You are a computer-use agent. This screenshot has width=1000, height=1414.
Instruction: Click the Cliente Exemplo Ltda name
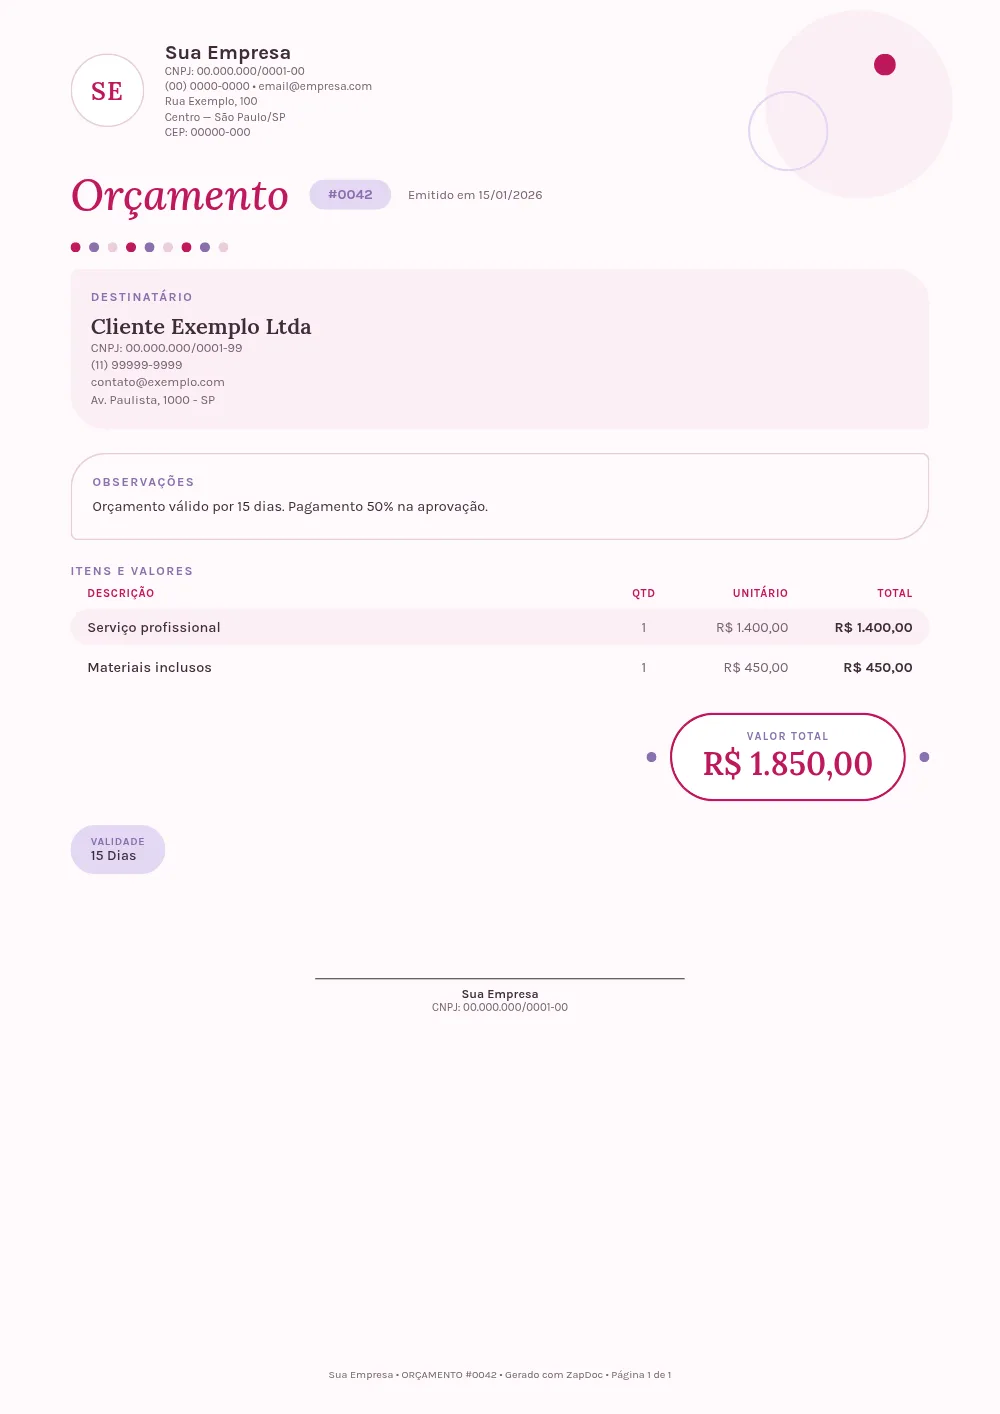(201, 327)
